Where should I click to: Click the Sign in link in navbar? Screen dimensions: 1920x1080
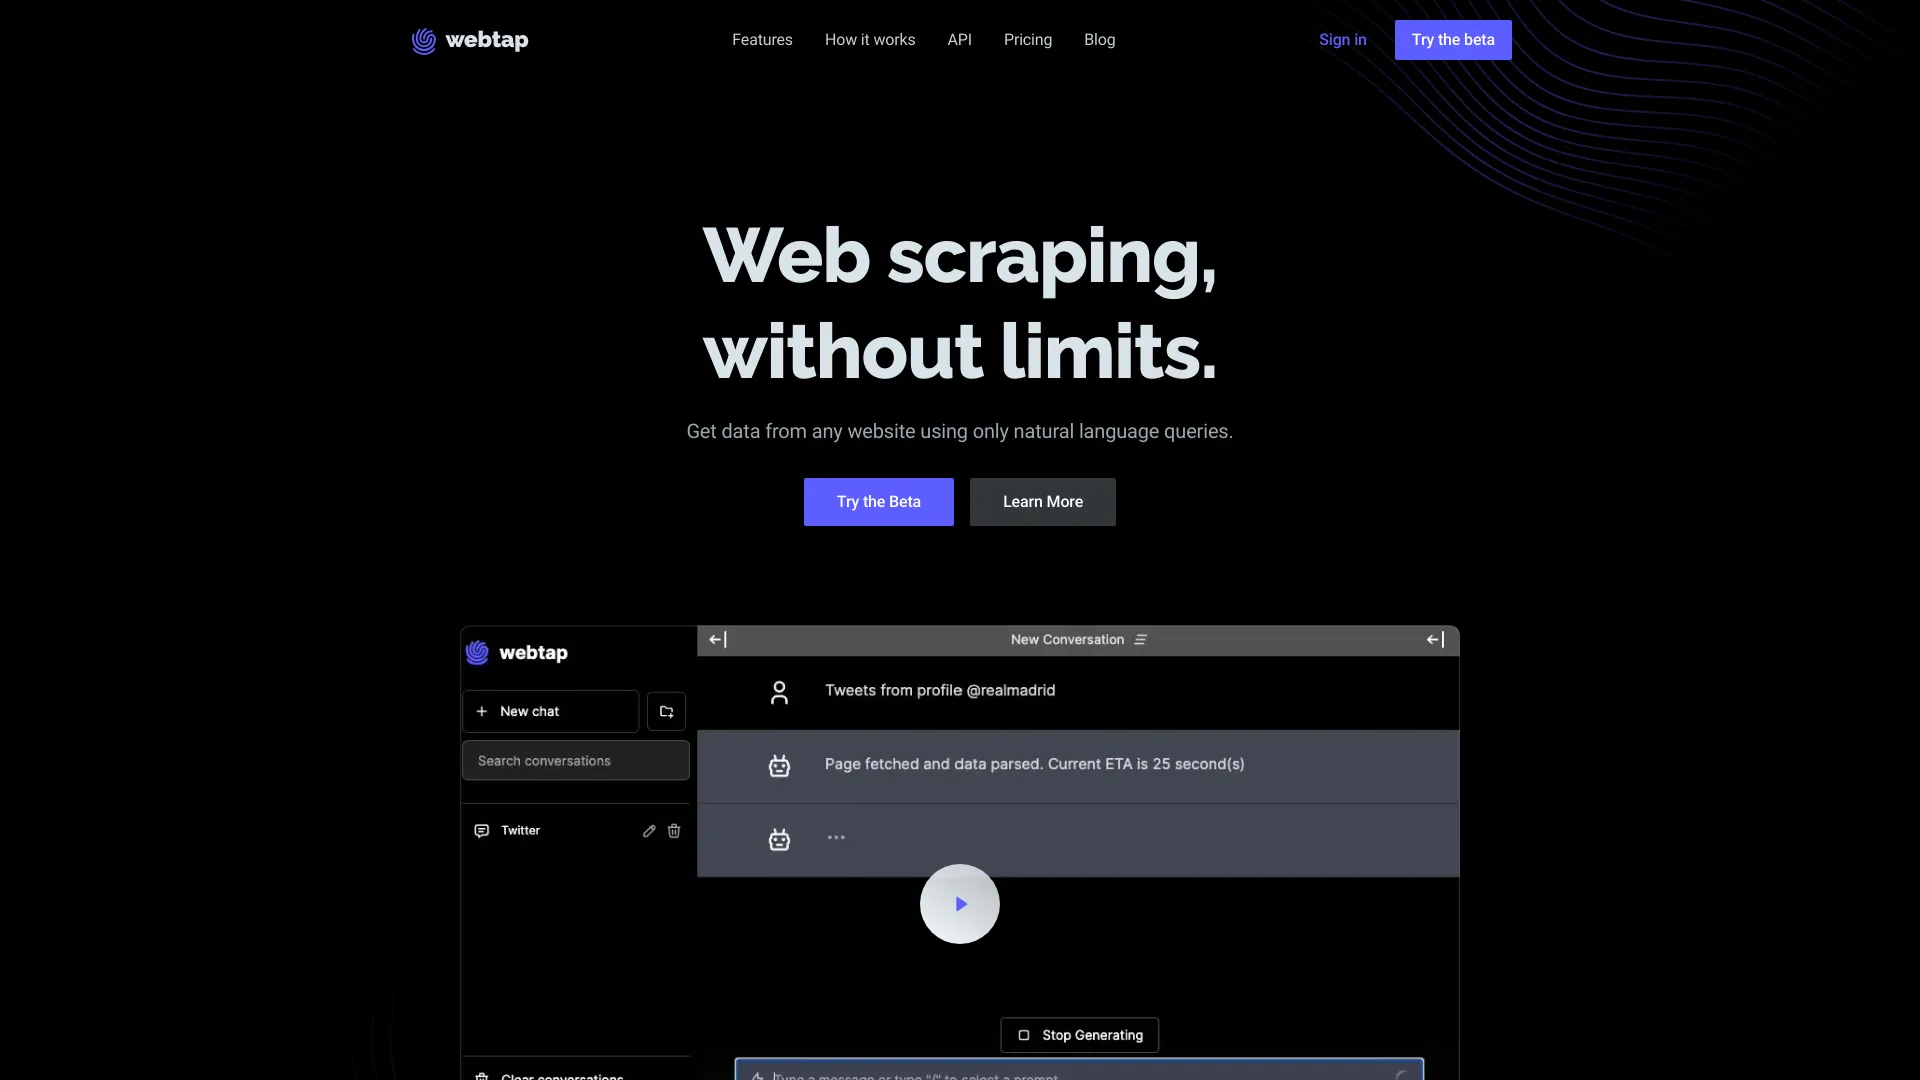click(x=1342, y=40)
